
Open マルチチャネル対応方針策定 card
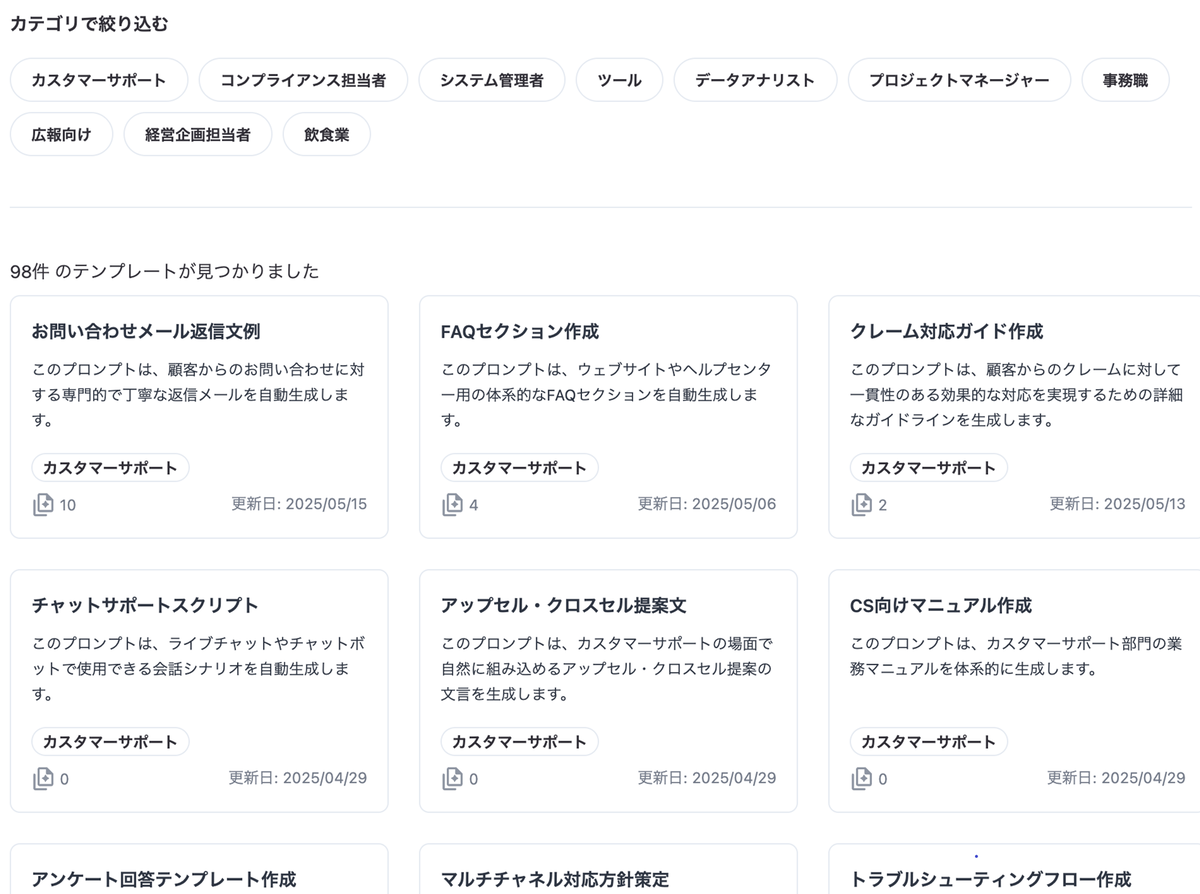click(x=608, y=868)
